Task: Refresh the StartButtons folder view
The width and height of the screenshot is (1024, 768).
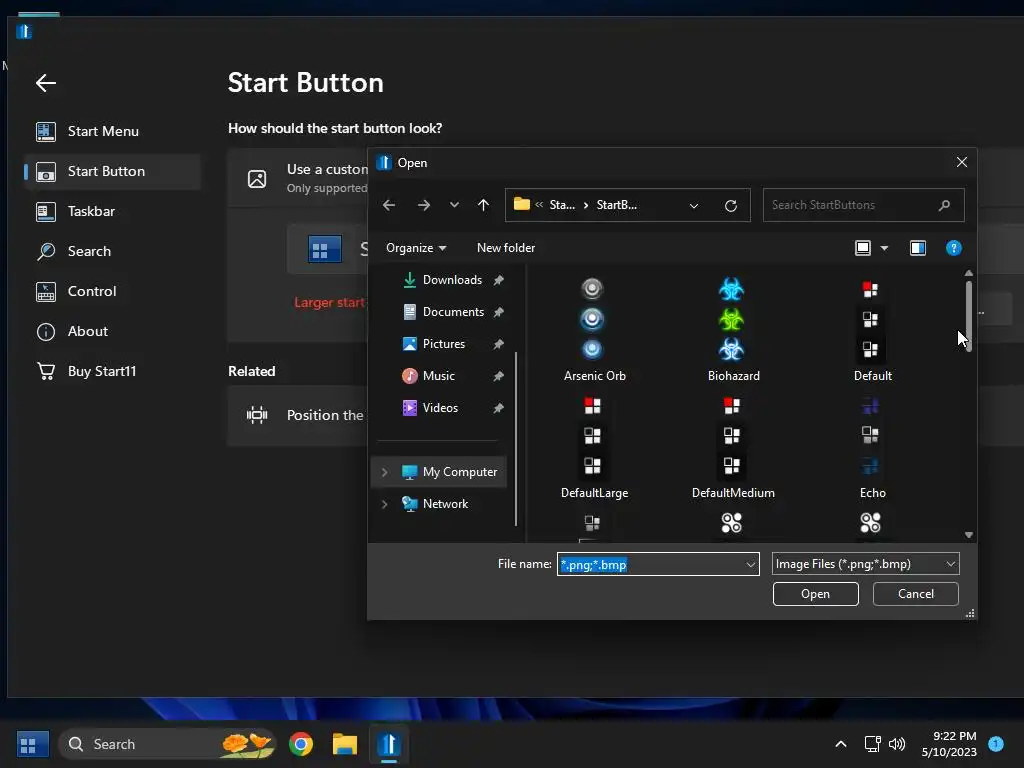Action: pyautogui.click(x=731, y=206)
